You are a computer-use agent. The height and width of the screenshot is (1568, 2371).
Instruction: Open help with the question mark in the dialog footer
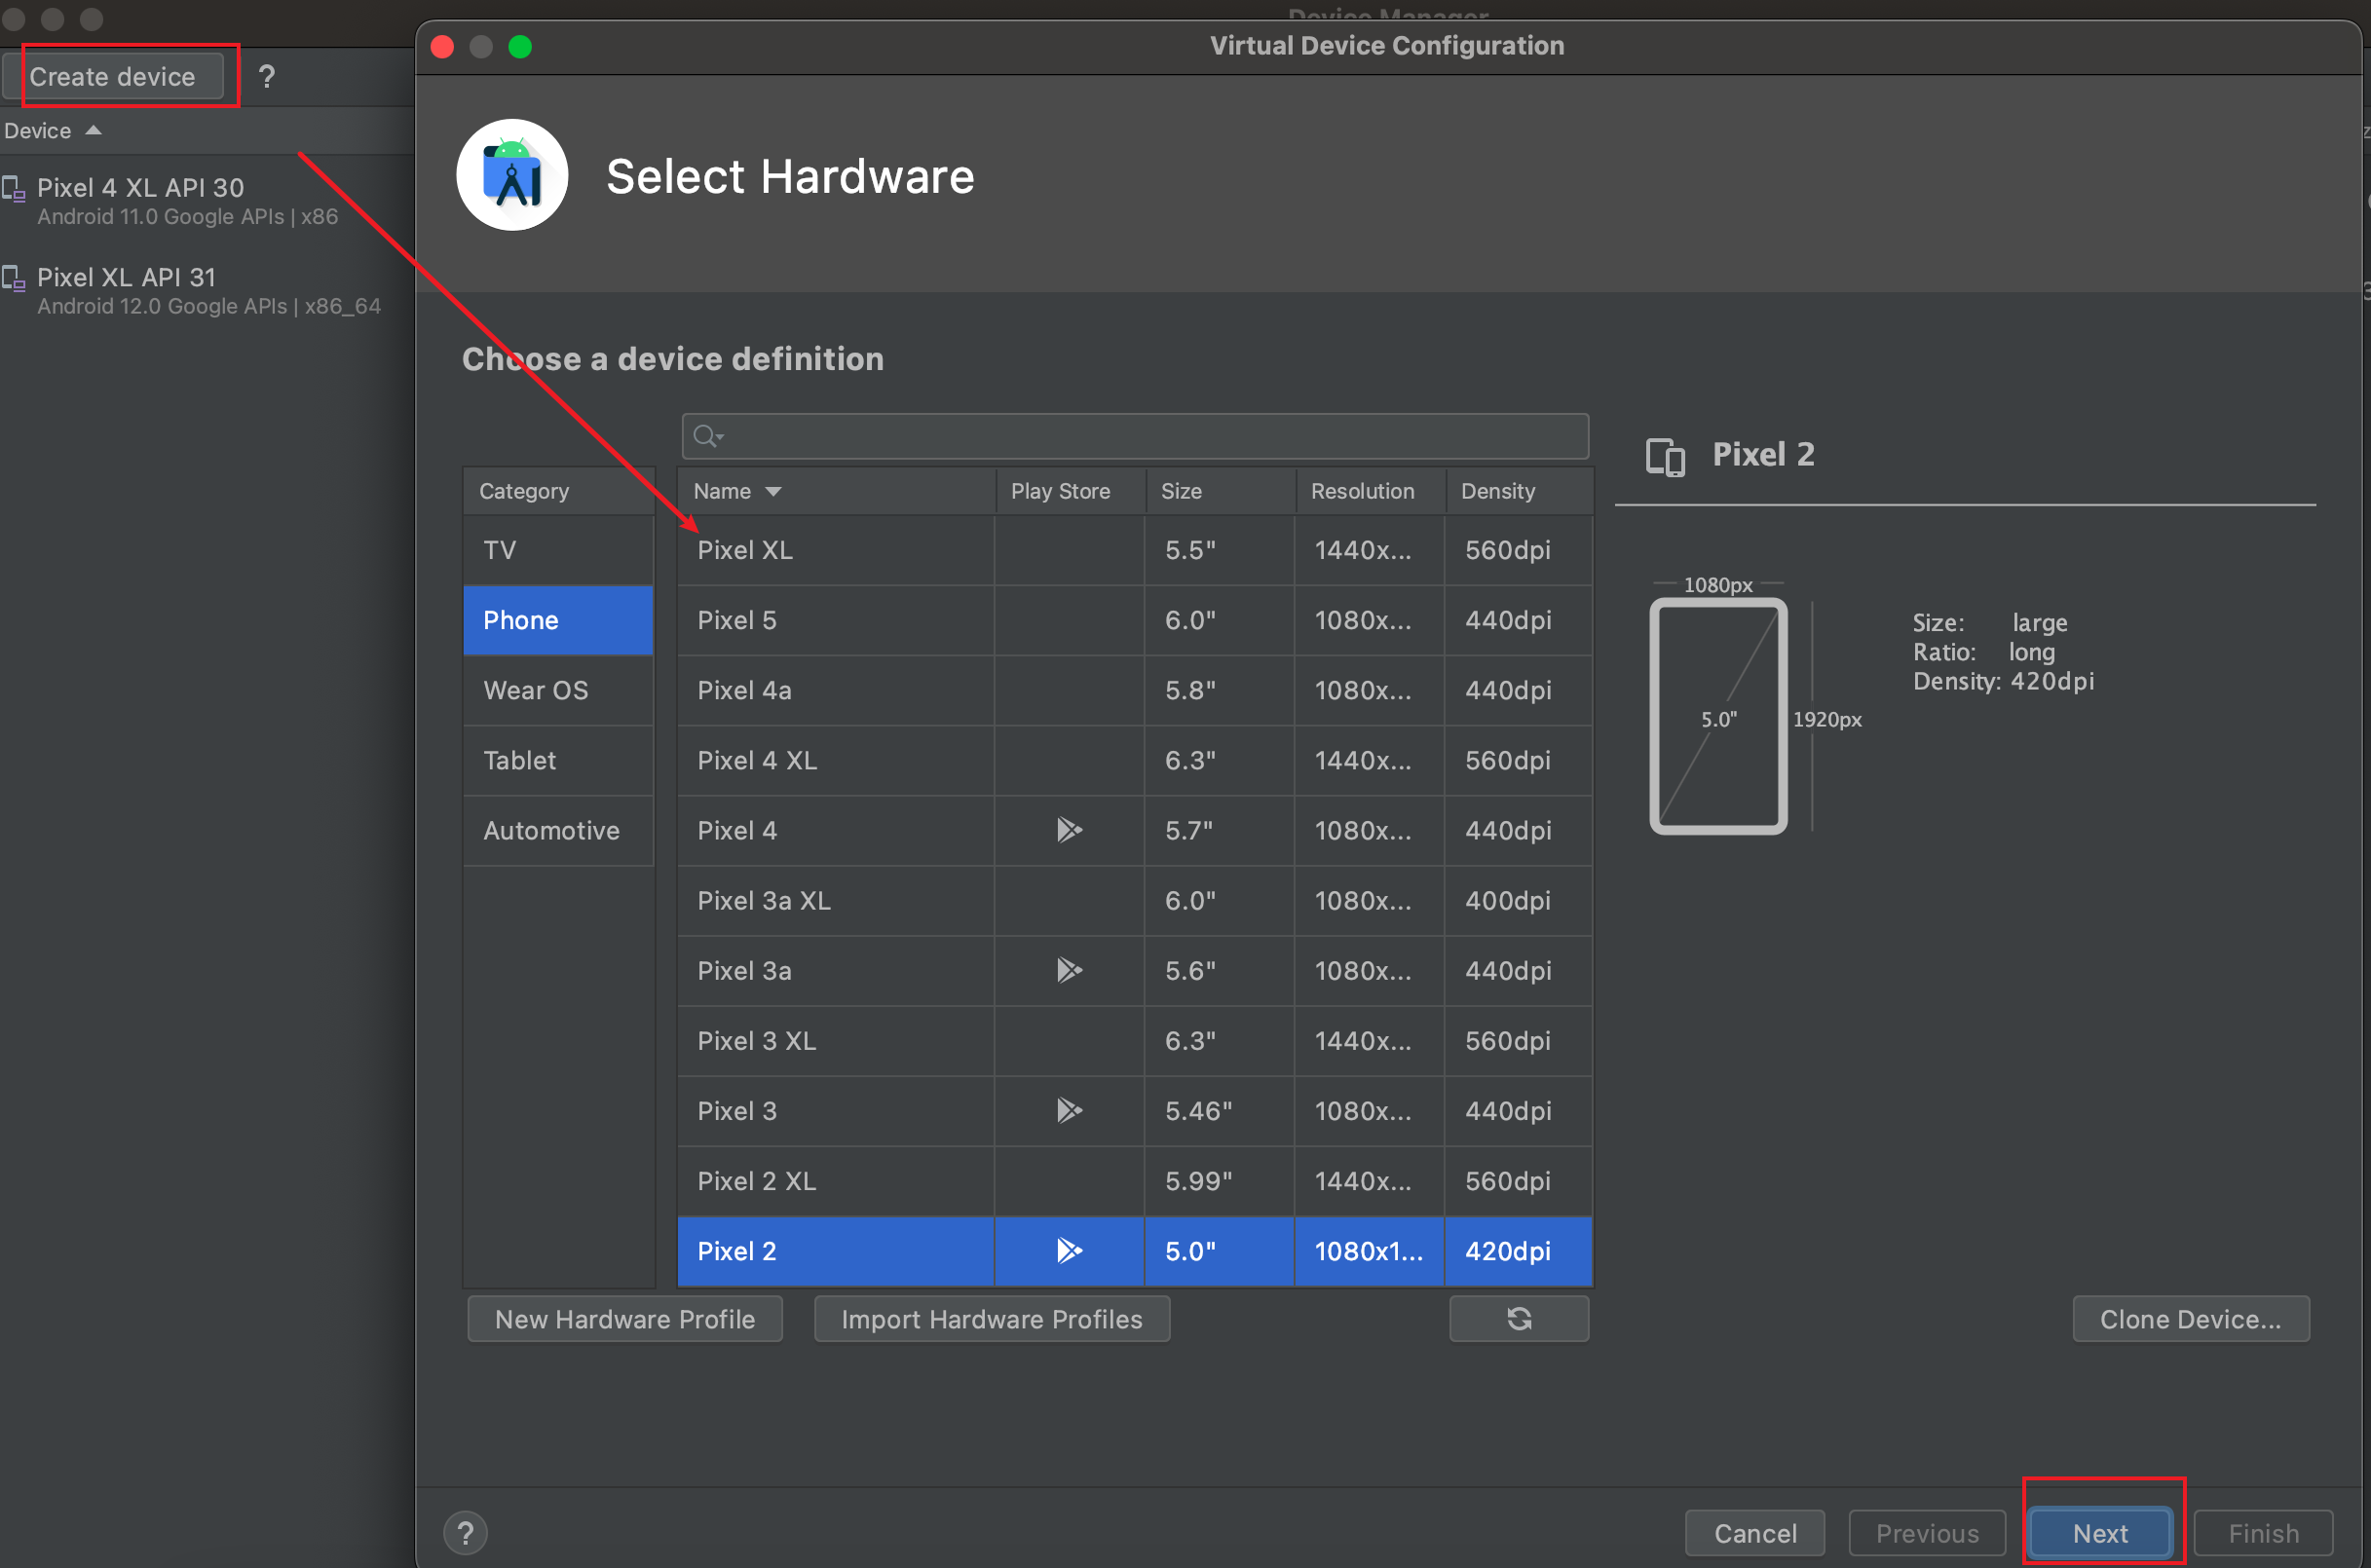coord(465,1533)
